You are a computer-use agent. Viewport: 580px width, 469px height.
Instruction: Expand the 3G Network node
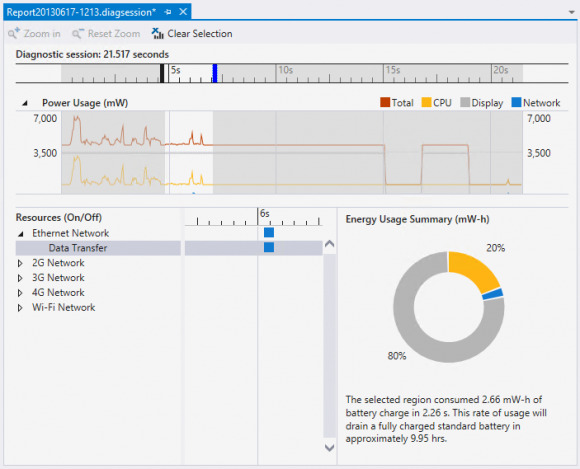click(x=20, y=278)
